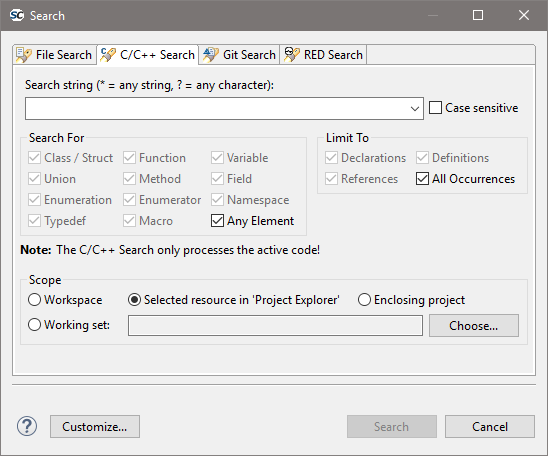Click the SC application icon in title bar

(x=17, y=15)
